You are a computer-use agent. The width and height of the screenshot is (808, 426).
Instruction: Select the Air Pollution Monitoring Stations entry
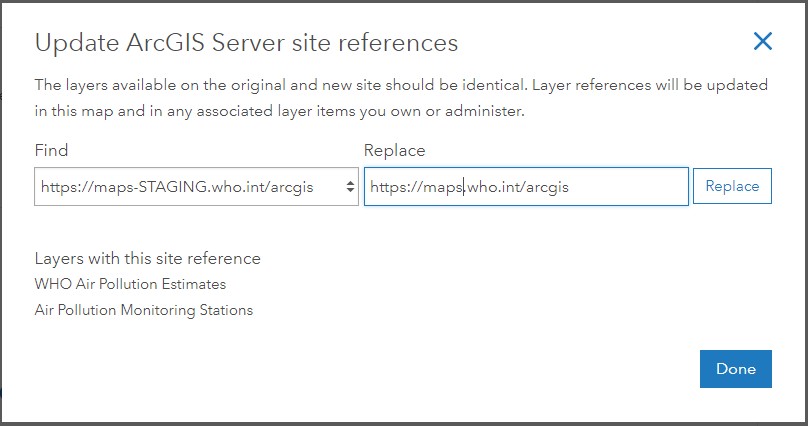click(x=143, y=310)
